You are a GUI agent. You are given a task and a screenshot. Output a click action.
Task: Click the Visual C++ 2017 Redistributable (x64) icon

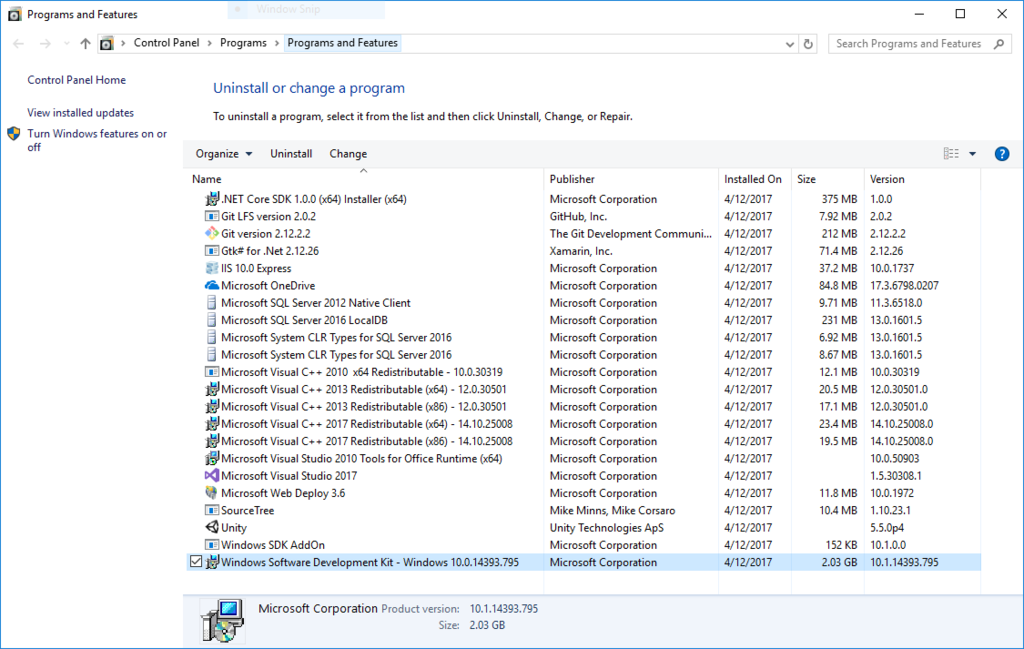(x=212, y=424)
